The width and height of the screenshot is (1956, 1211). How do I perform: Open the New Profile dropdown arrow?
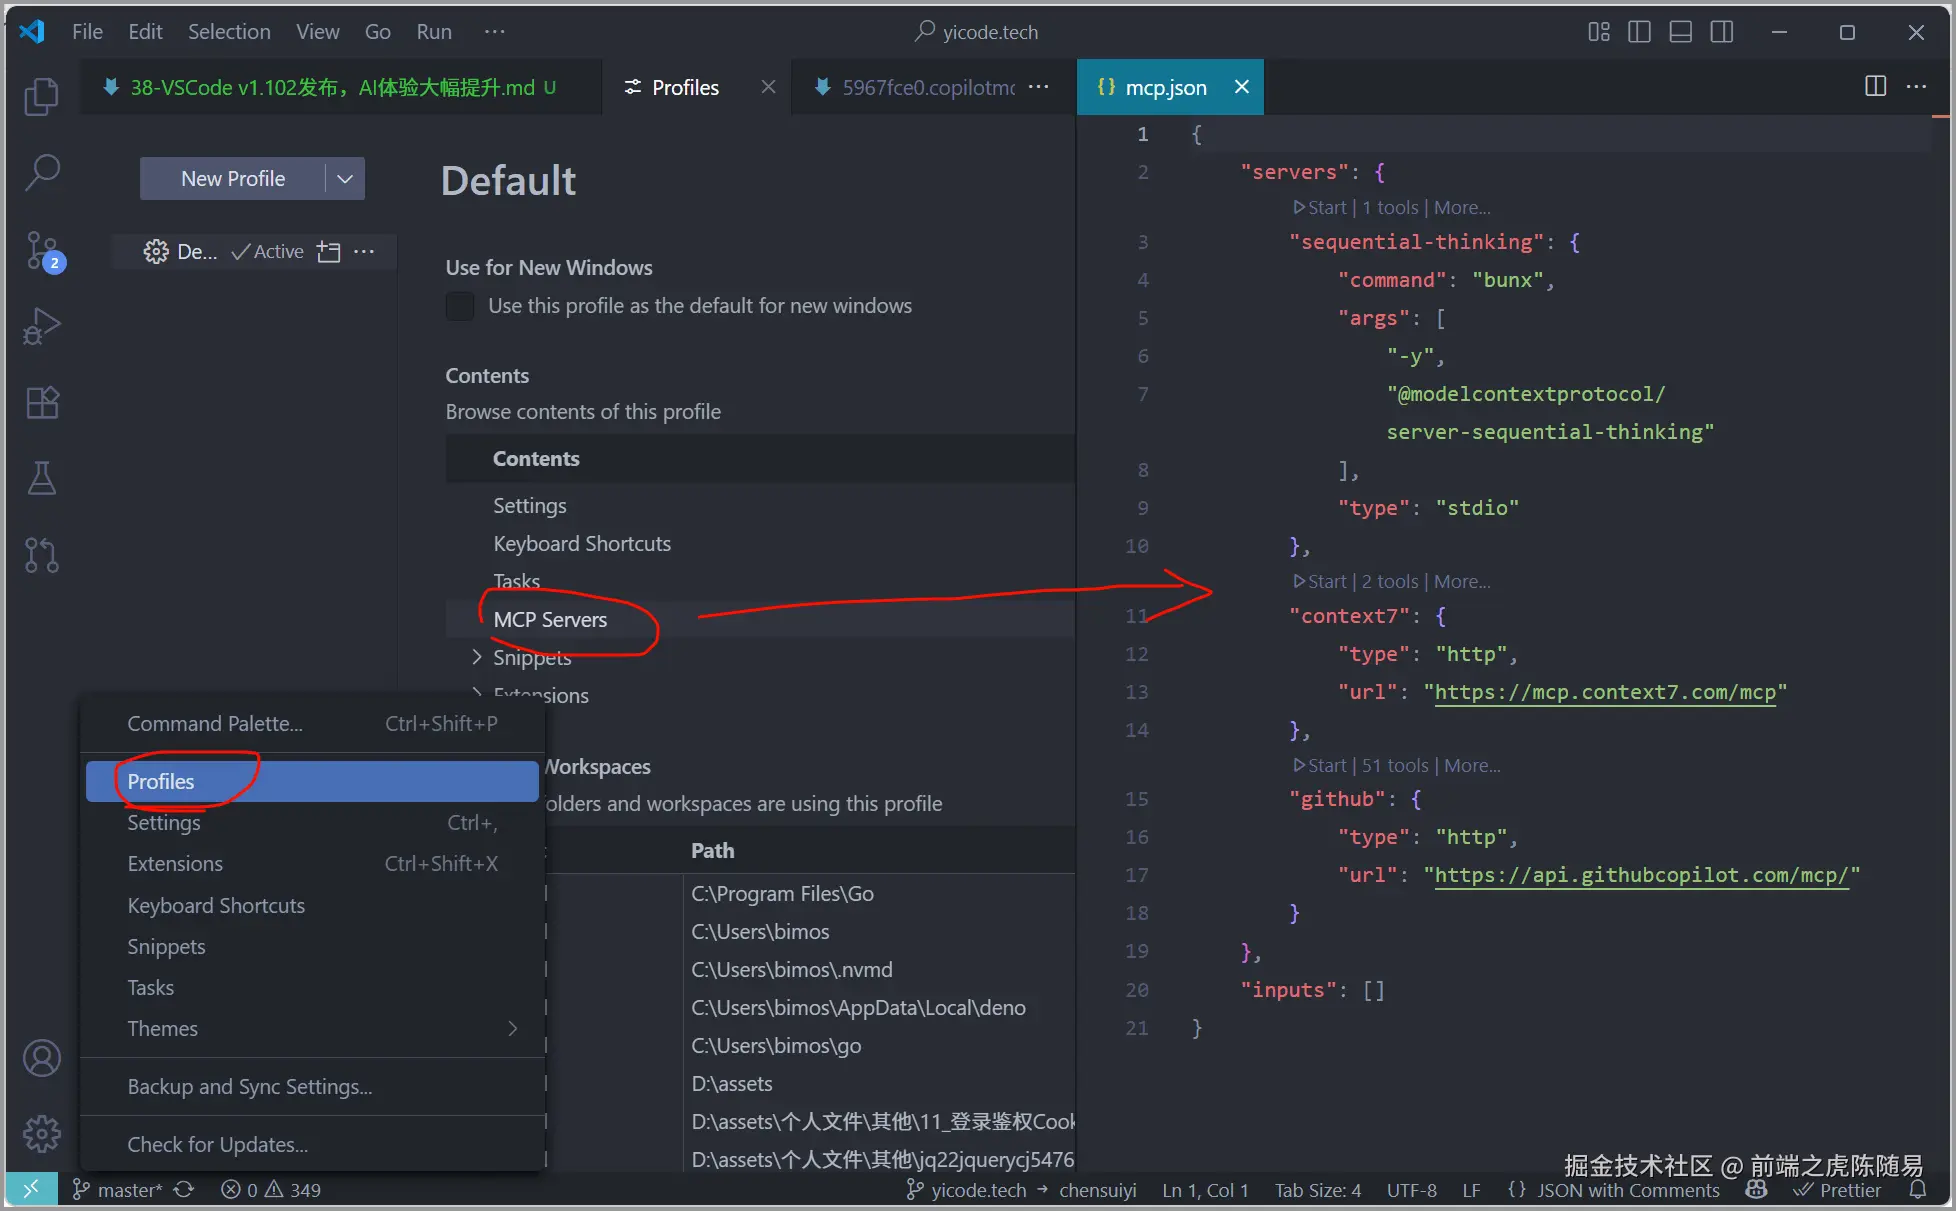(345, 179)
